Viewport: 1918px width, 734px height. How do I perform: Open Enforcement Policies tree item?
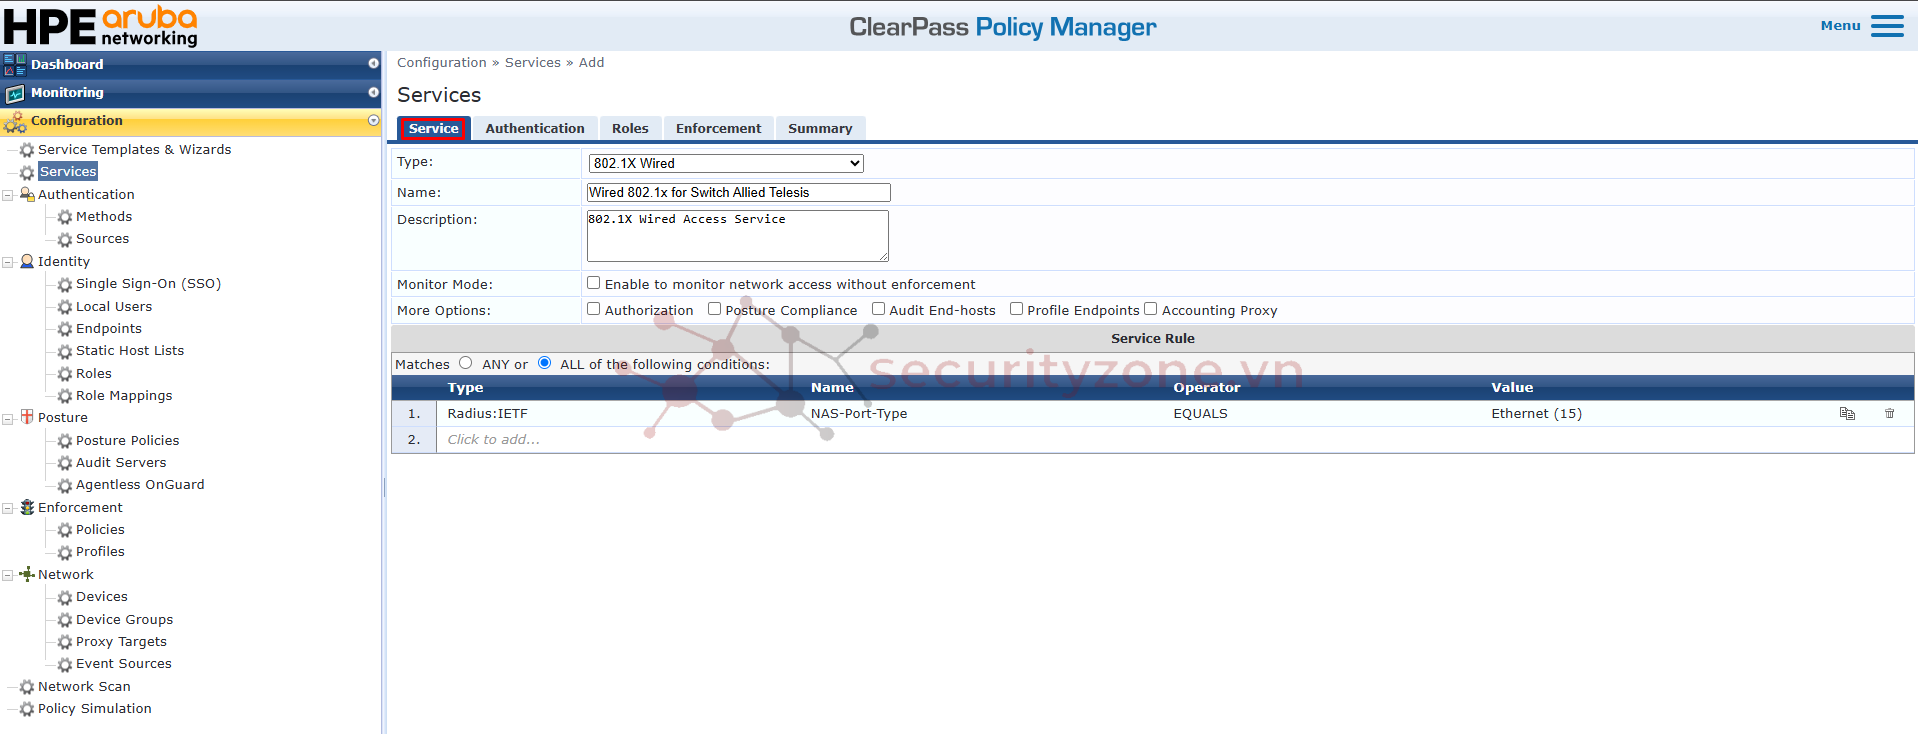click(x=100, y=530)
